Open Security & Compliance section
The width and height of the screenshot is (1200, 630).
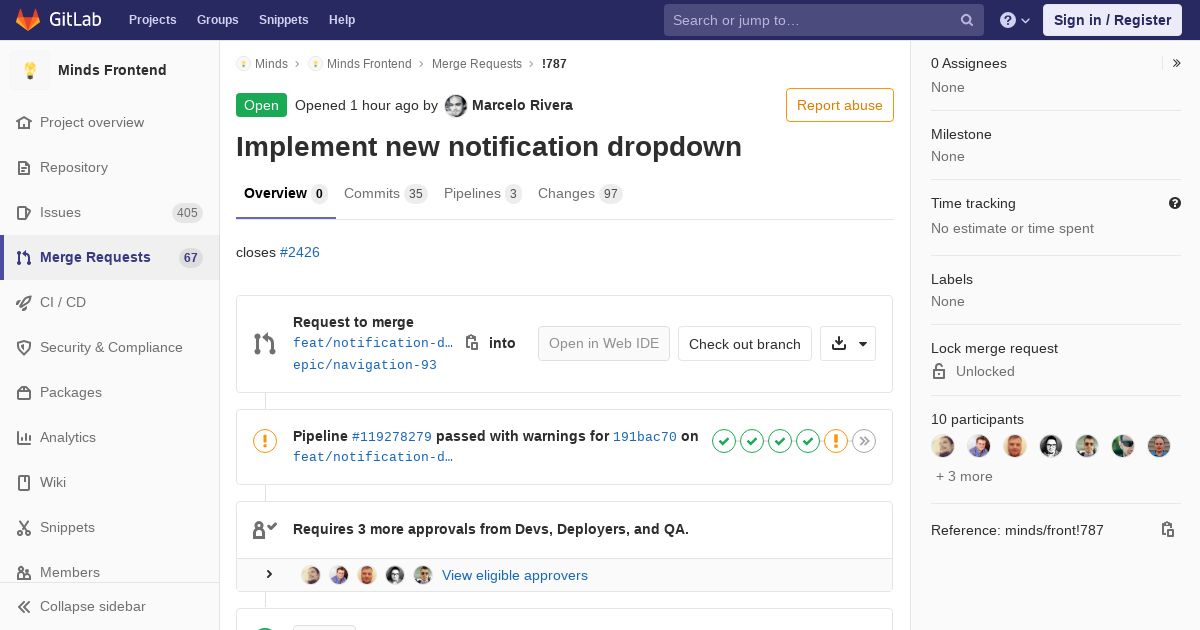pyautogui.click(x=110, y=347)
